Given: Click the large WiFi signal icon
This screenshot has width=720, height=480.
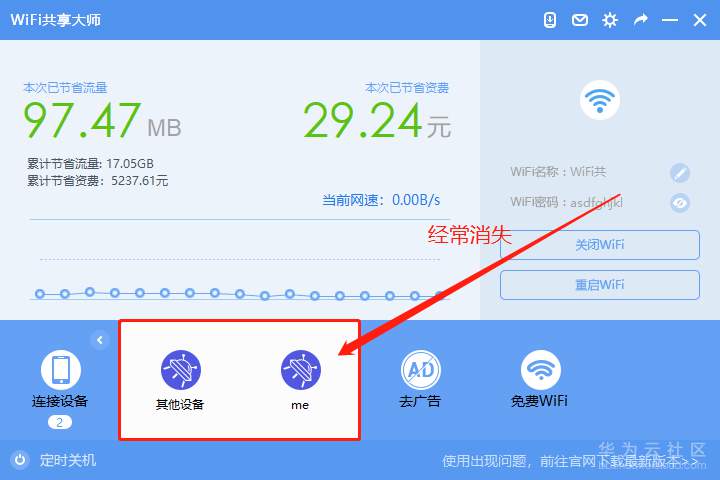Looking at the screenshot, I should (x=599, y=100).
